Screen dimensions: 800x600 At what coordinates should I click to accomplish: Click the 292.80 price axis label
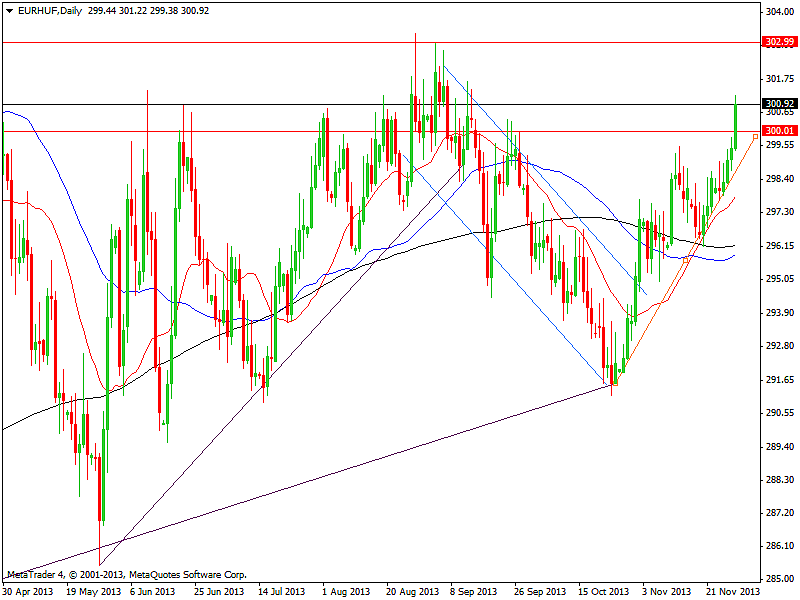(x=778, y=346)
